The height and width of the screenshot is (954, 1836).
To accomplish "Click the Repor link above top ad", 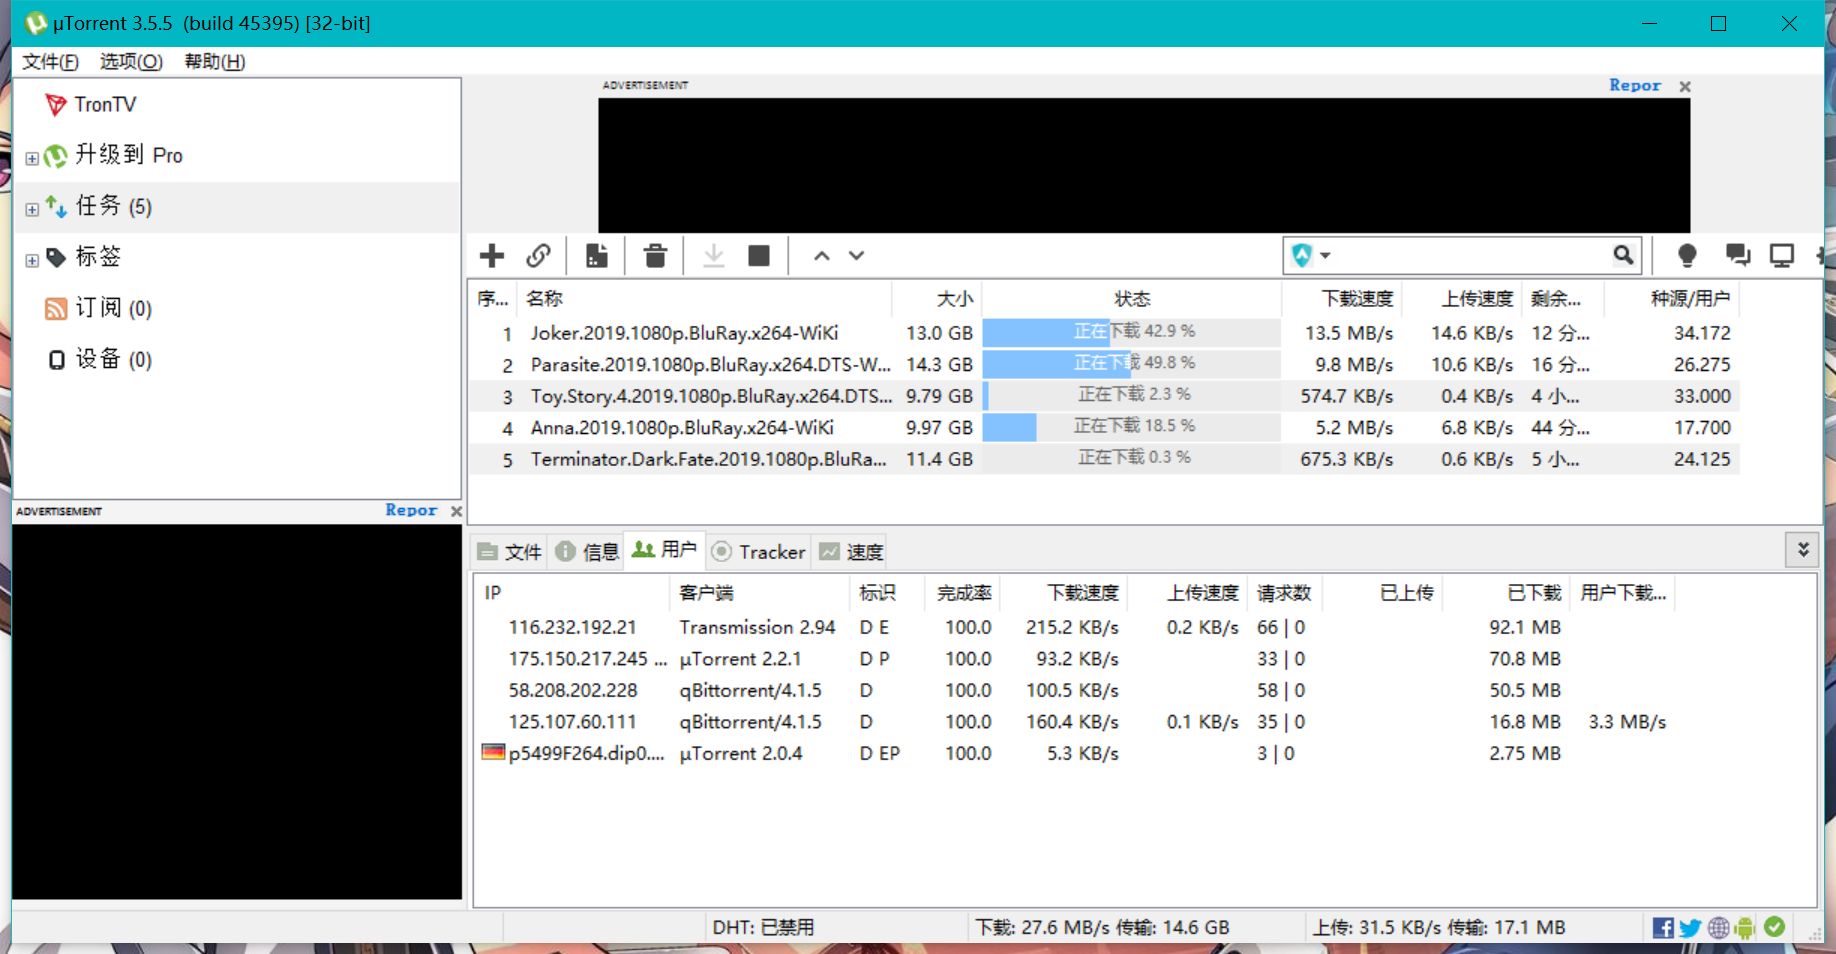I will pyautogui.click(x=1634, y=86).
